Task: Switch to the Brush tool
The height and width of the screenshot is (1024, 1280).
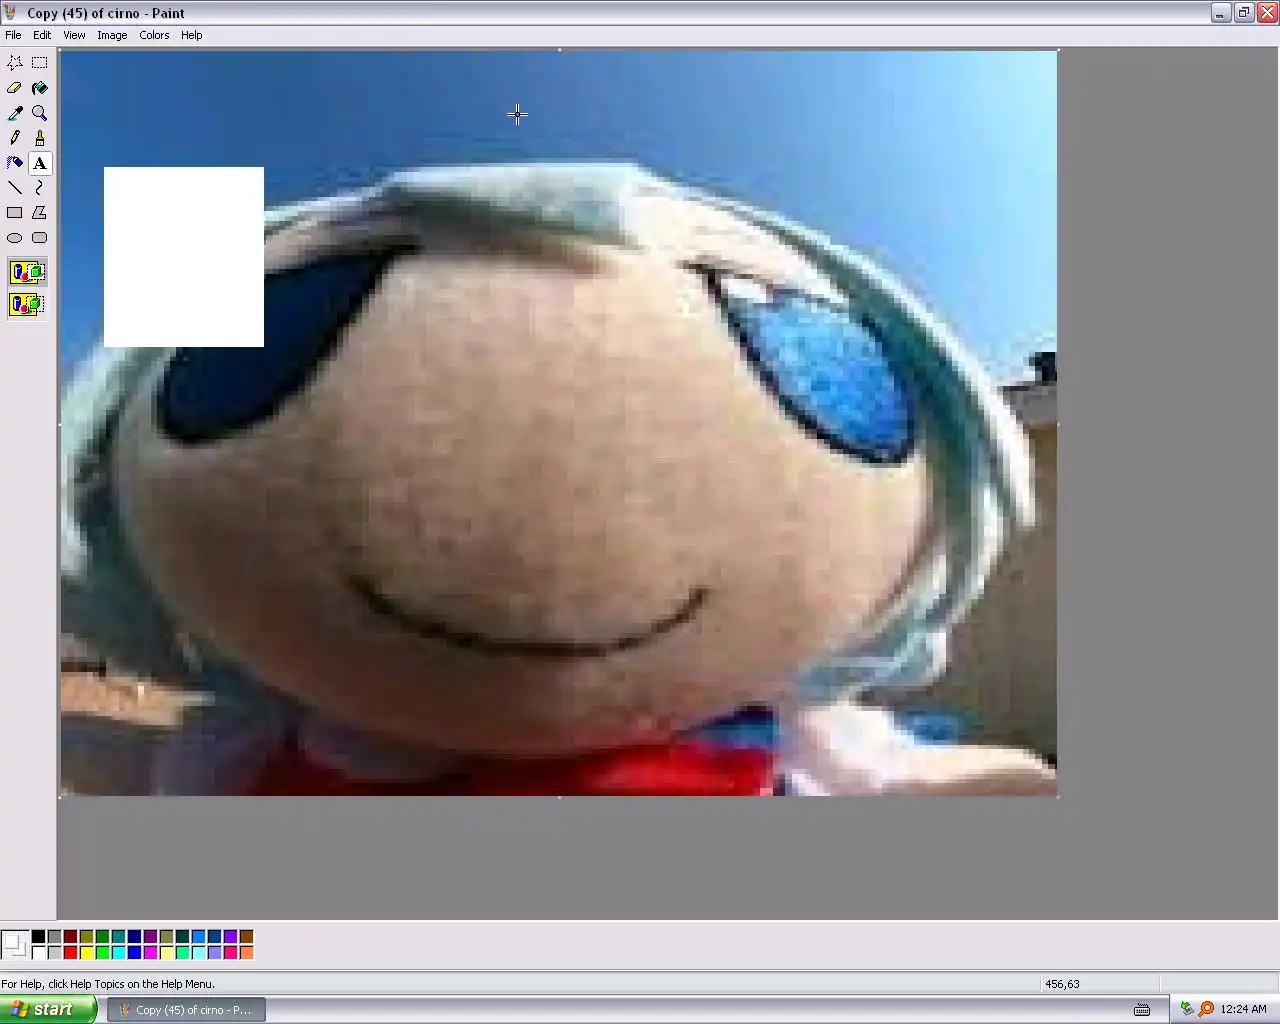Action: pyautogui.click(x=40, y=138)
